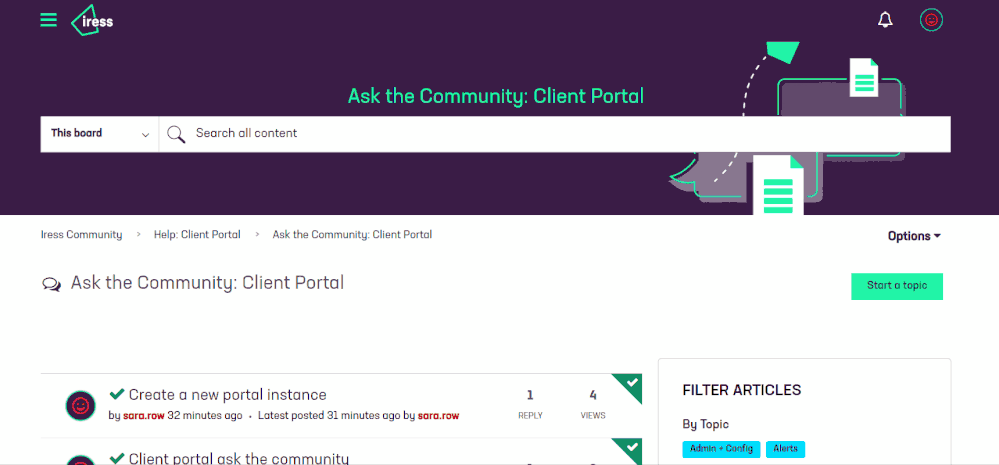Screen dimensions: 999x465
Task: Click the forum bubbles icon beside page title
Action: [x=52, y=284]
